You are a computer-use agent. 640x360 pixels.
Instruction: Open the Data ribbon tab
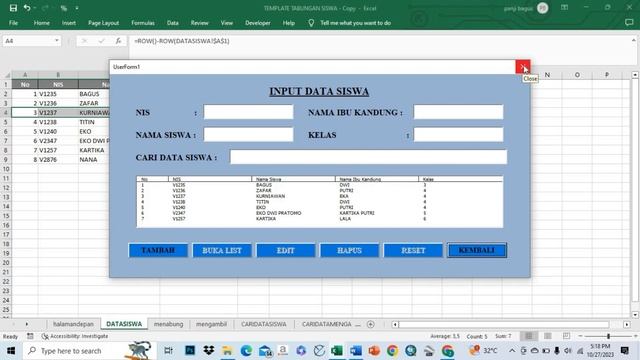tap(173, 23)
